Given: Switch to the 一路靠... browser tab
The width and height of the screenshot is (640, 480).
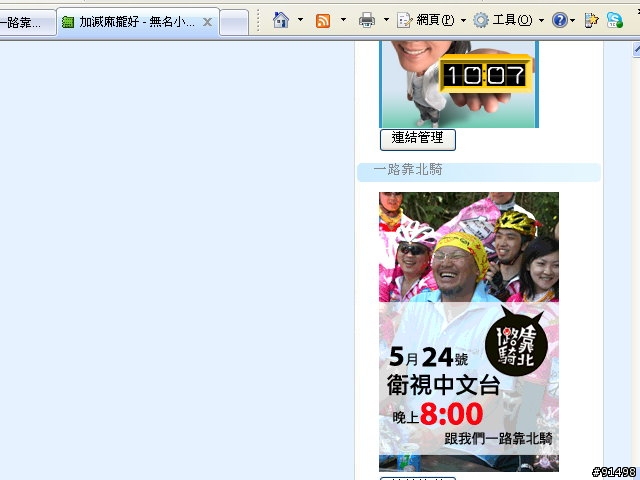Looking at the screenshot, I should (27, 22).
